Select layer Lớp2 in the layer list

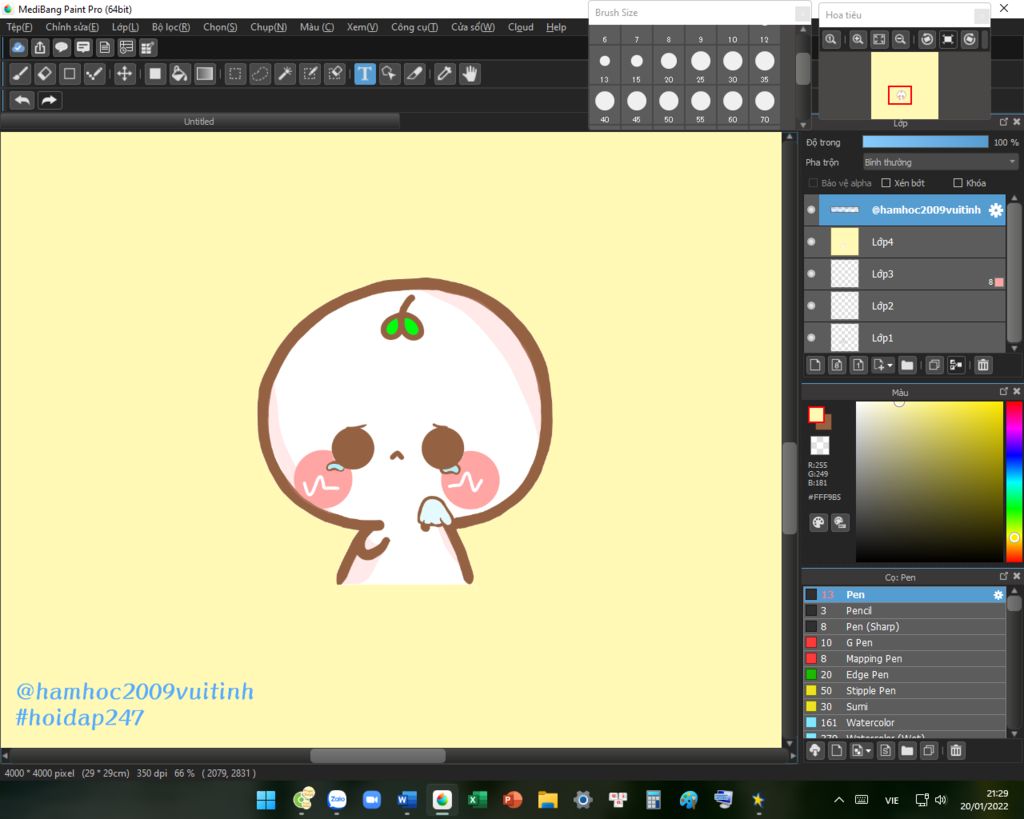pos(904,306)
